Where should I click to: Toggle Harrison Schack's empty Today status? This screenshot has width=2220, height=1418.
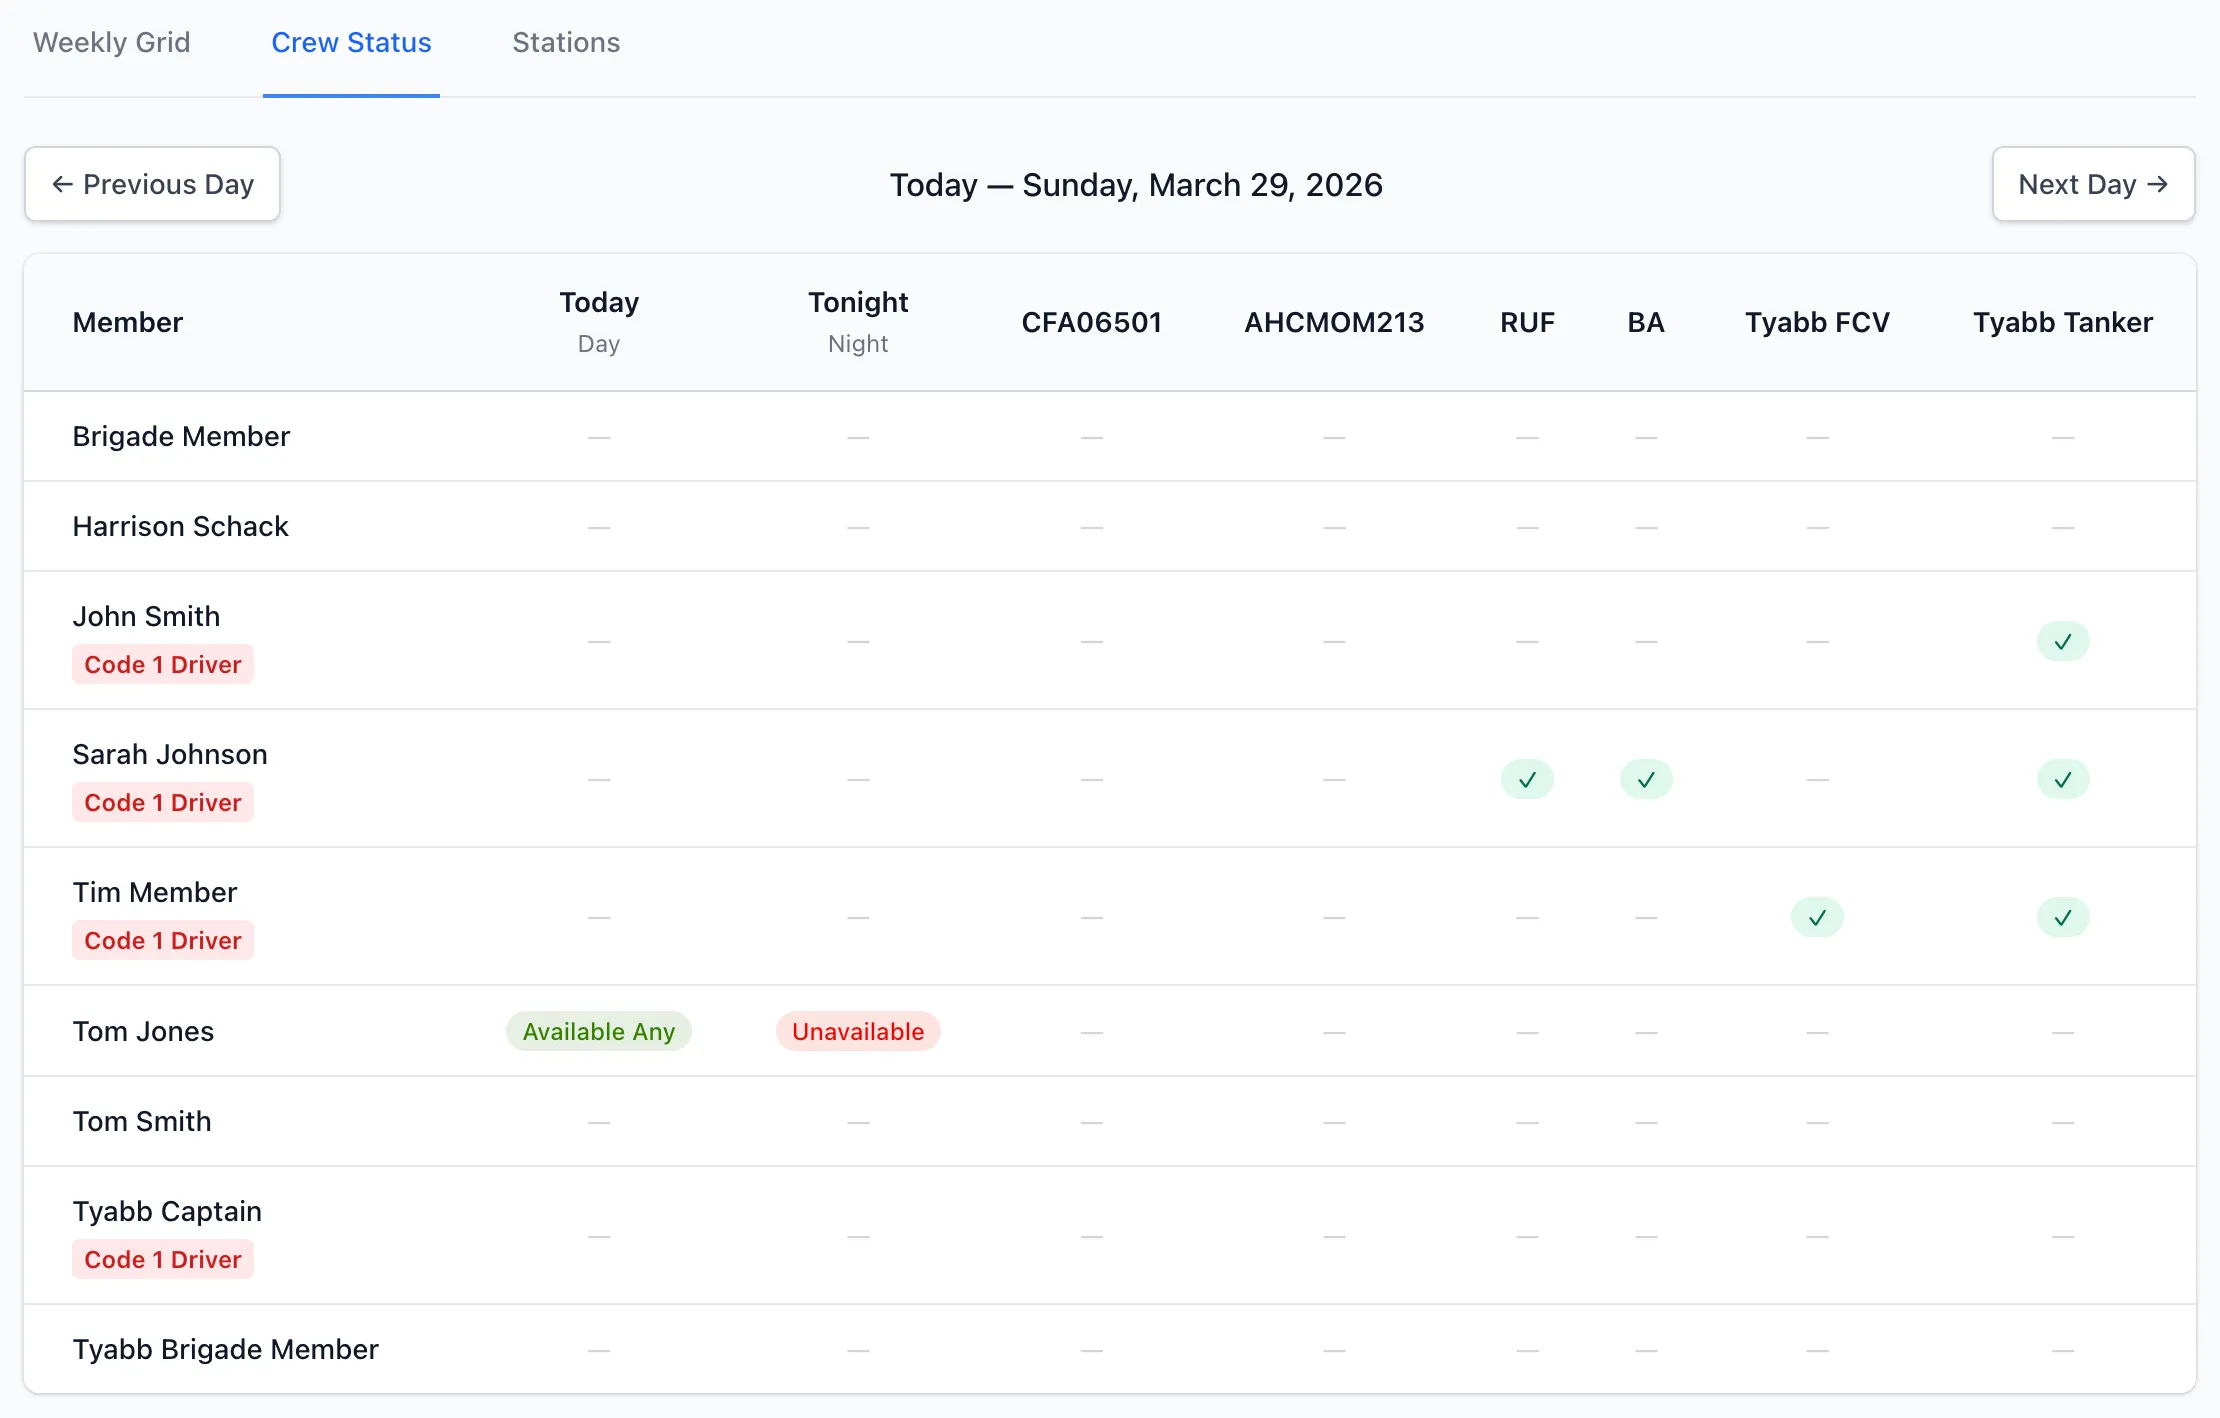click(598, 527)
